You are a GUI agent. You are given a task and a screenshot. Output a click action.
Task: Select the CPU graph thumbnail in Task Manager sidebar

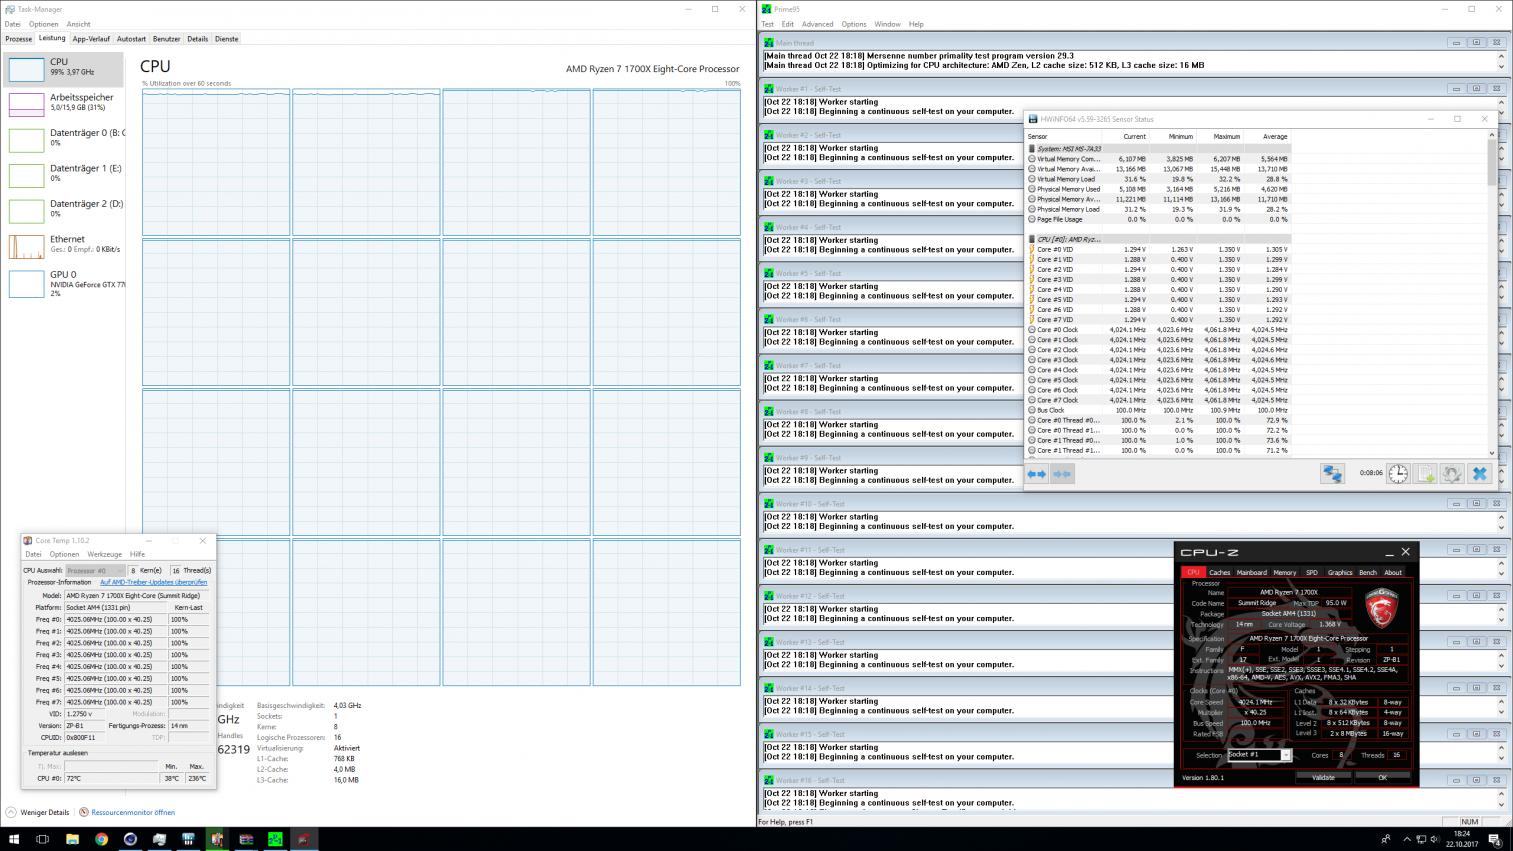27,69
